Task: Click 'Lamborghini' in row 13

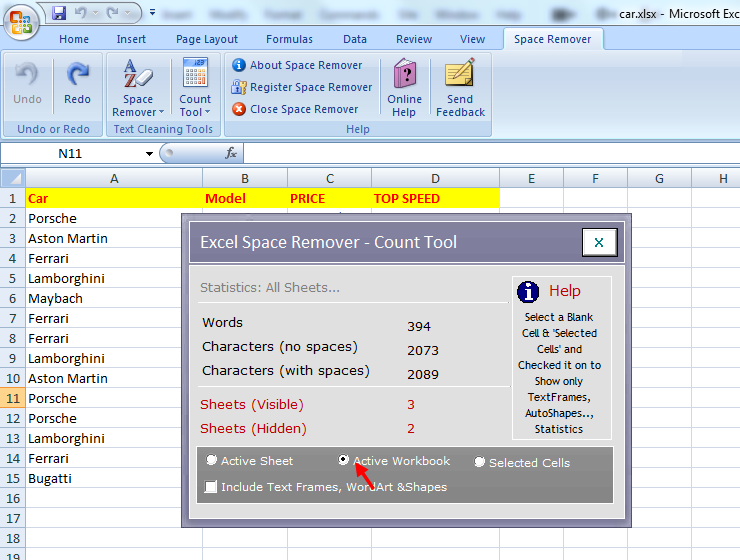Action: [104, 439]
